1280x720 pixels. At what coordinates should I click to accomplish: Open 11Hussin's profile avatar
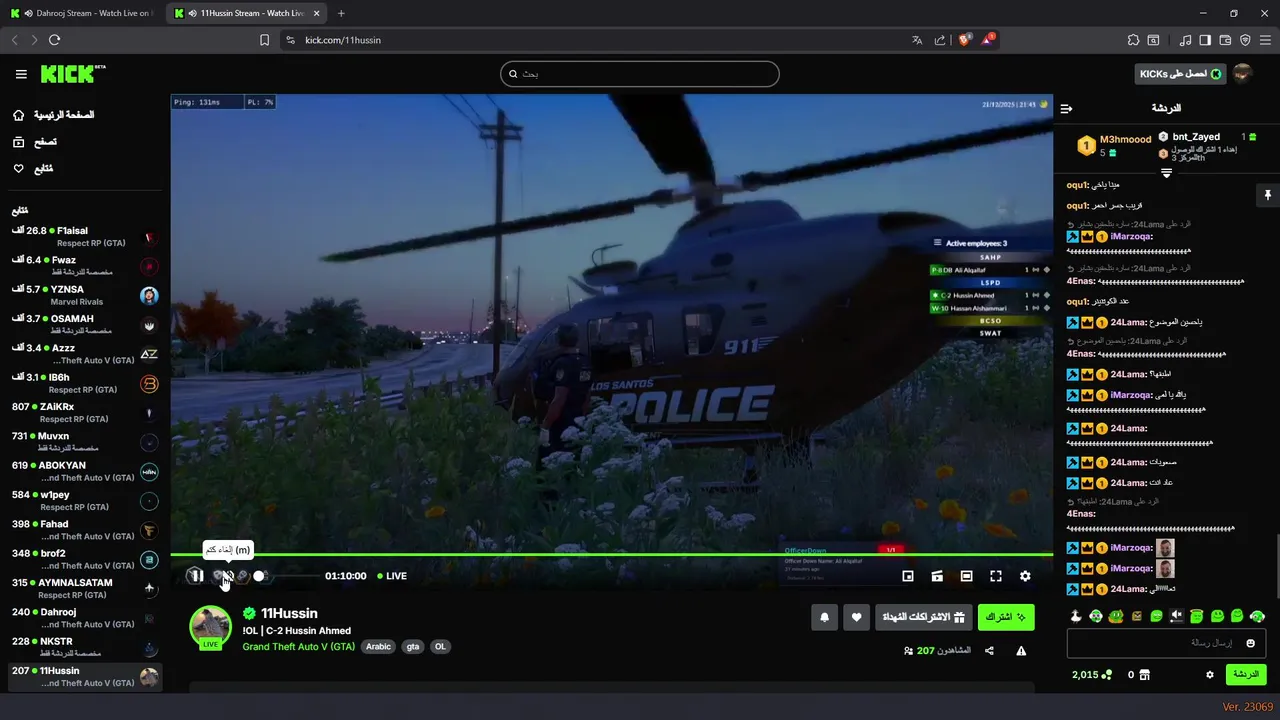tap(210, 627)
